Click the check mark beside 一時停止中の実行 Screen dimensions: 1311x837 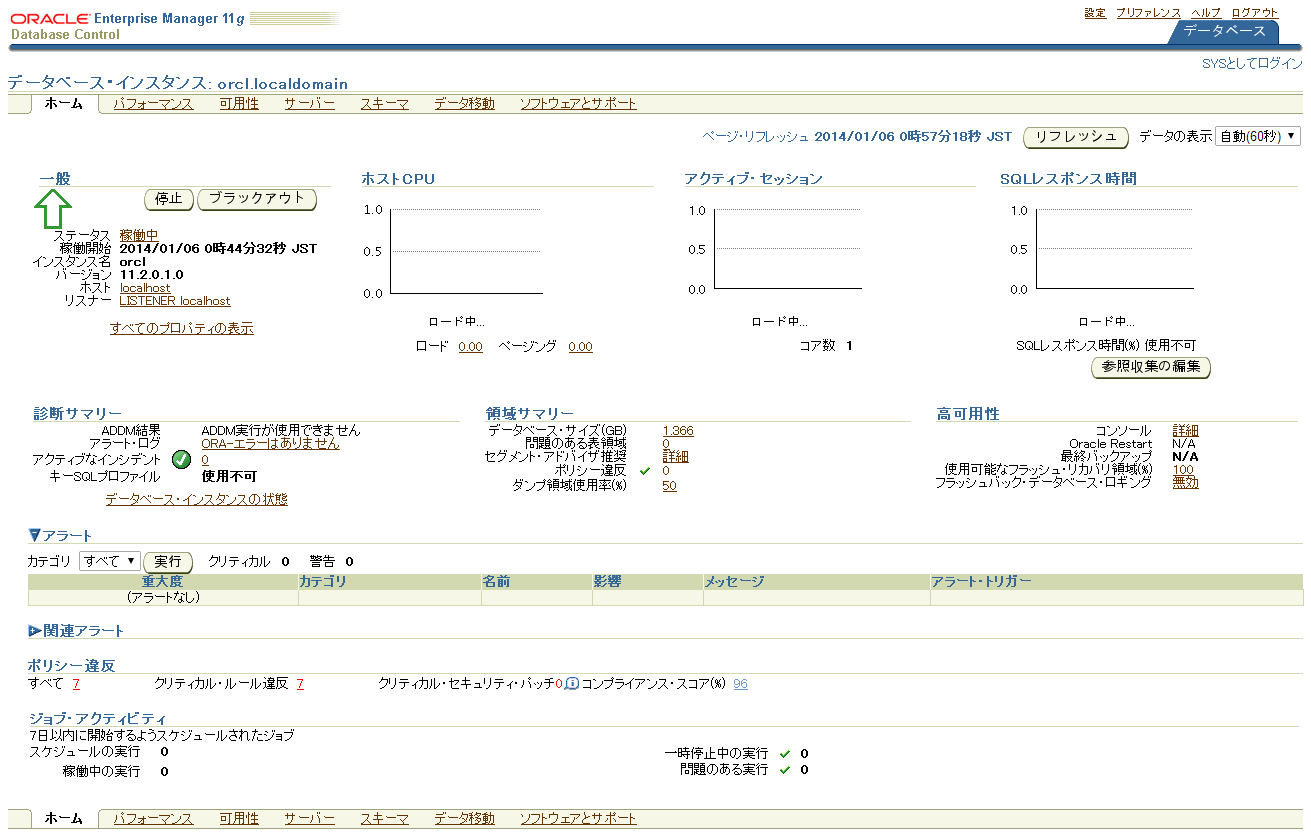pos(785,754)
